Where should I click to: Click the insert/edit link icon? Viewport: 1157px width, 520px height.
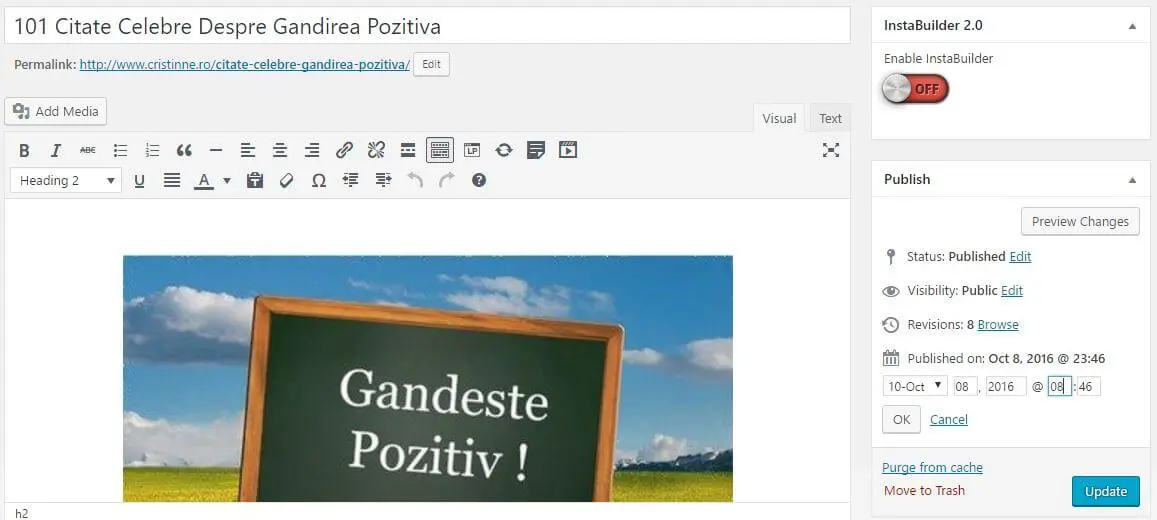[344, 151]
